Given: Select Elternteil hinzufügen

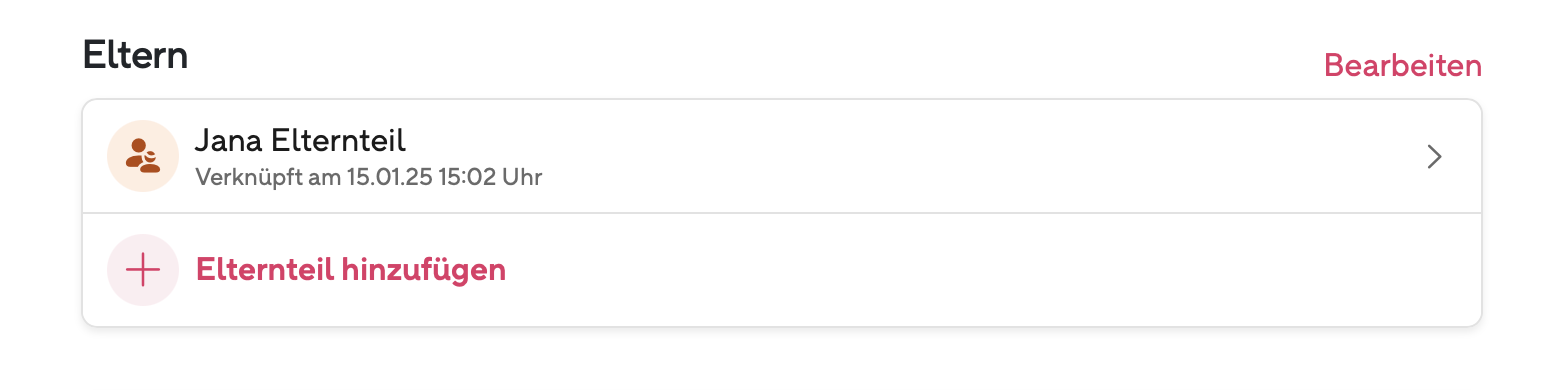Looking at the screenshot, I should pyautogui.click(x=781, y=270).
